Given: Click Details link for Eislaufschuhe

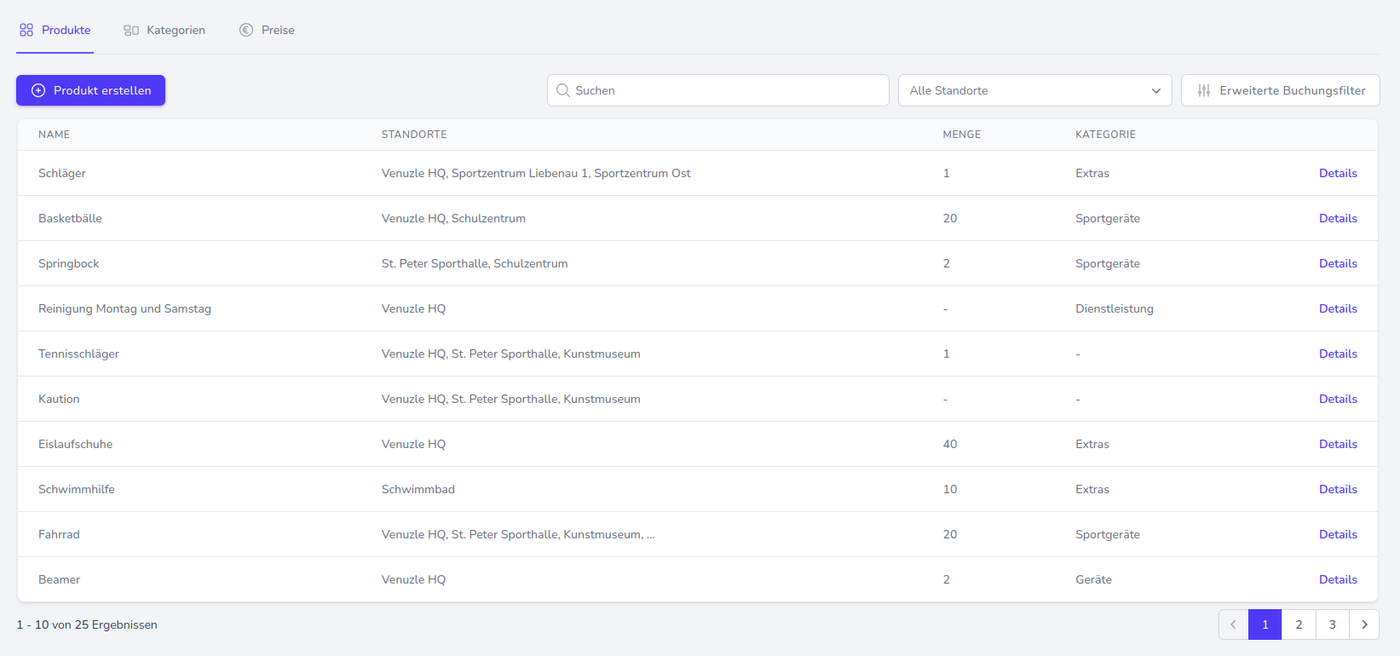Looking at the screenshot, I should [x=1337, y=444].
